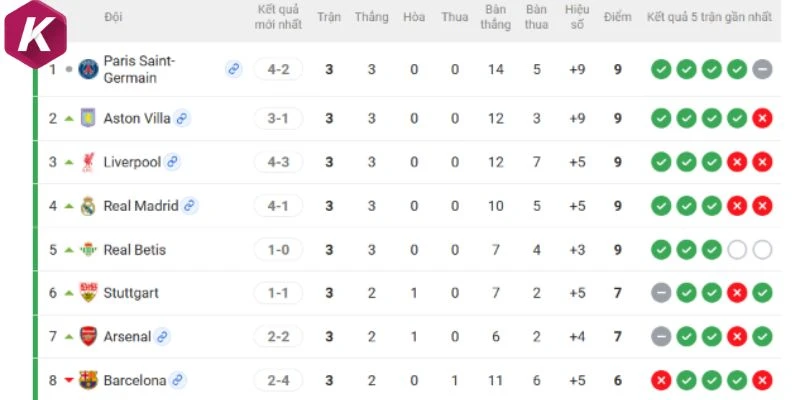Viewport: 800px width, 400px height.
Task: Click the Liverpool club crest
Action: (88, 163)
